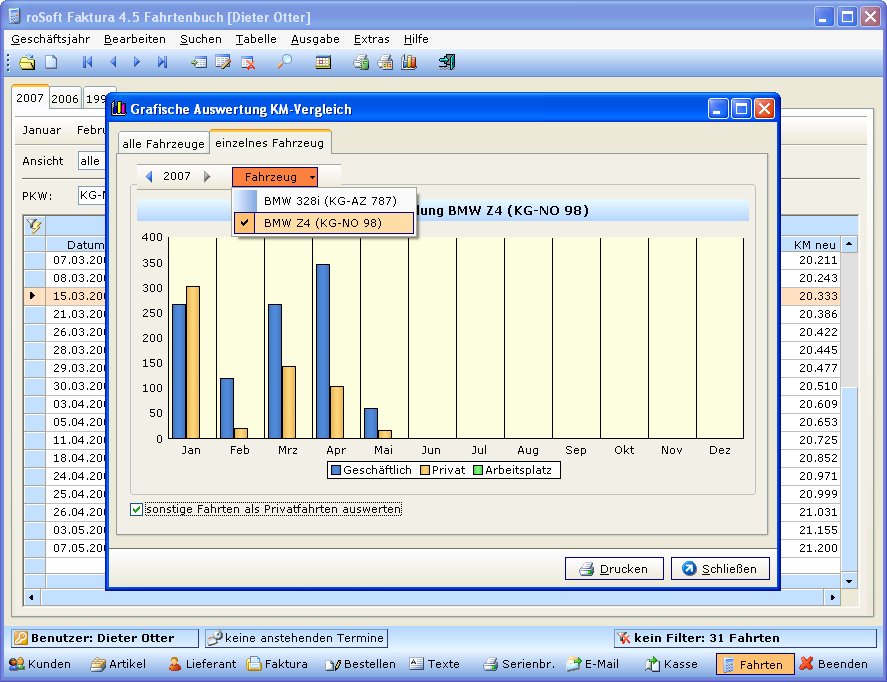
Task: Click the open folder icon in toolbar
Action: [28, 62]
